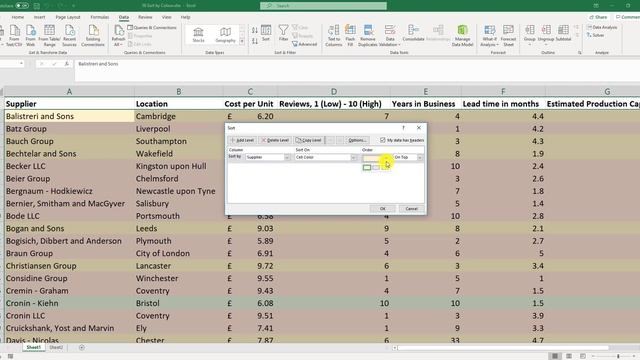The height and width of the screenshot is (360, 640).
Task: Open the Solver add-in
Action: 596,35
